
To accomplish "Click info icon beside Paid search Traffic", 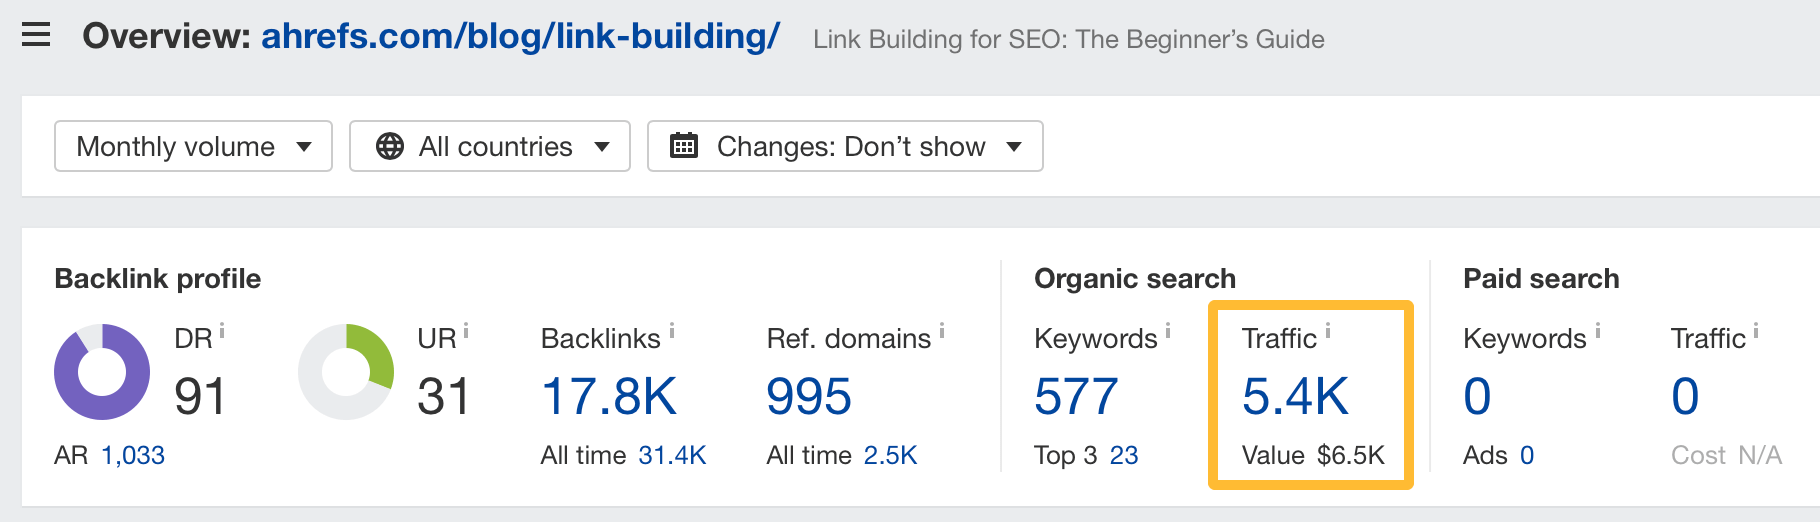I will tap(1756, 330).
